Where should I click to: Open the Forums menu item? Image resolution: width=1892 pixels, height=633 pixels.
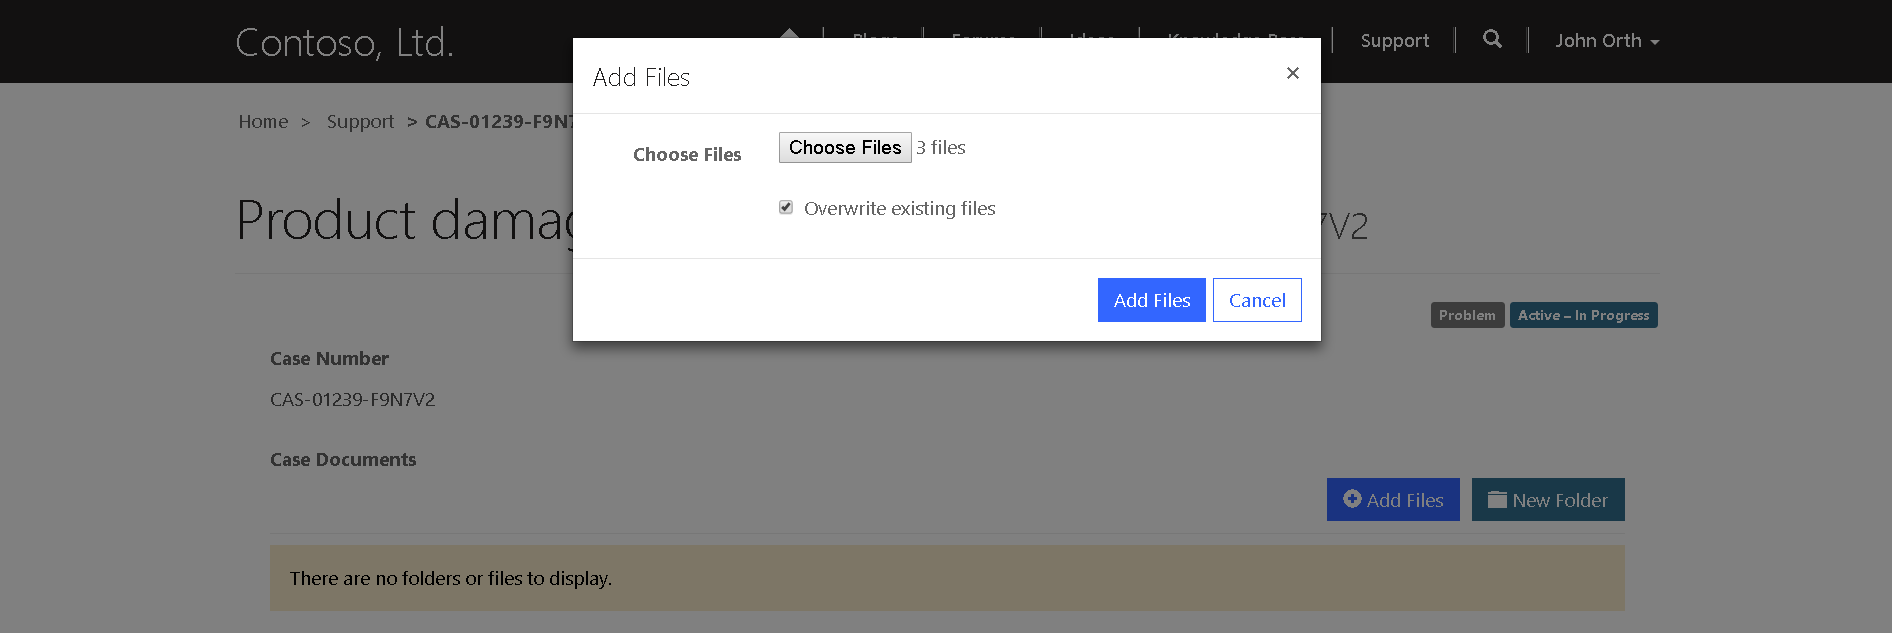point(983,35)
